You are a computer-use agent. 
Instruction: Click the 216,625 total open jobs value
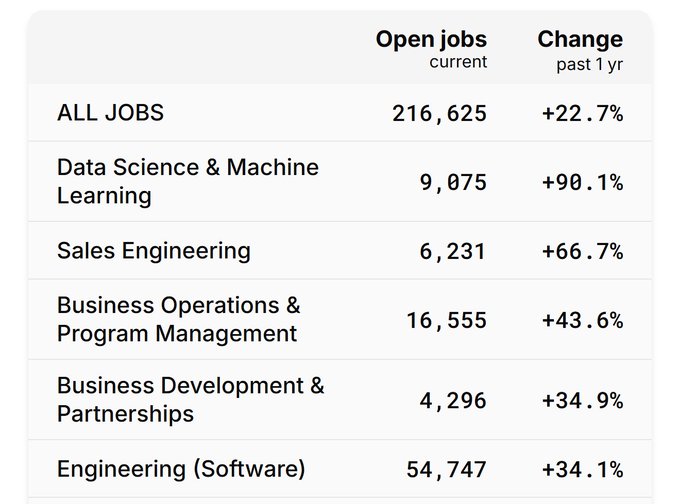click(x=439, y=114)
